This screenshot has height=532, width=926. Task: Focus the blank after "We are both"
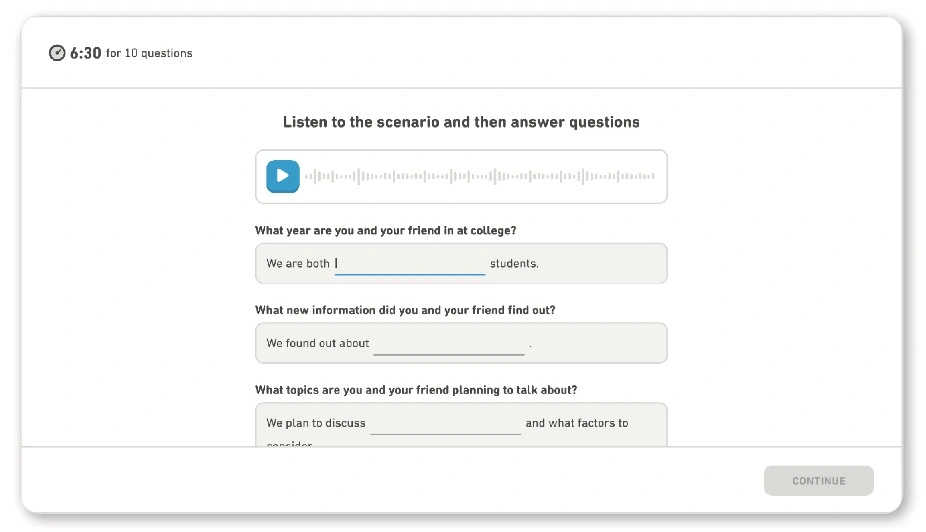(410, 264)
